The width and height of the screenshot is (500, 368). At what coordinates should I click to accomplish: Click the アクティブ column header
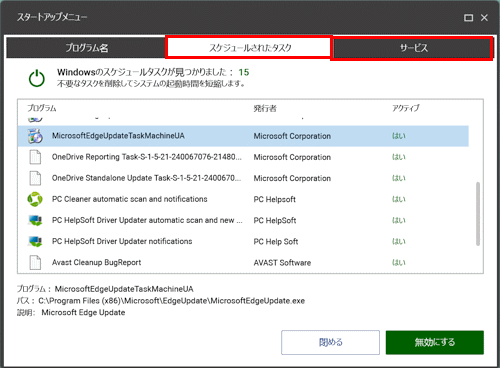(405, 108)
